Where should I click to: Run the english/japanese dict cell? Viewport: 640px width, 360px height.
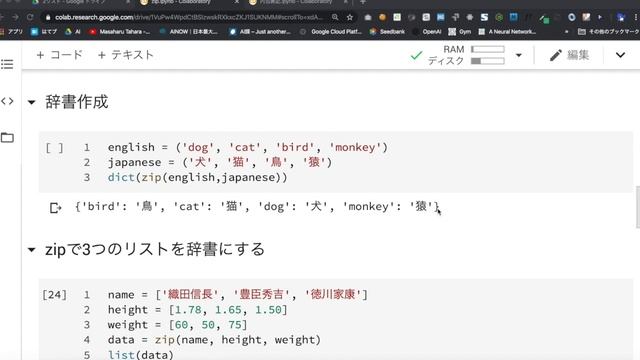(x=54, y=147)
